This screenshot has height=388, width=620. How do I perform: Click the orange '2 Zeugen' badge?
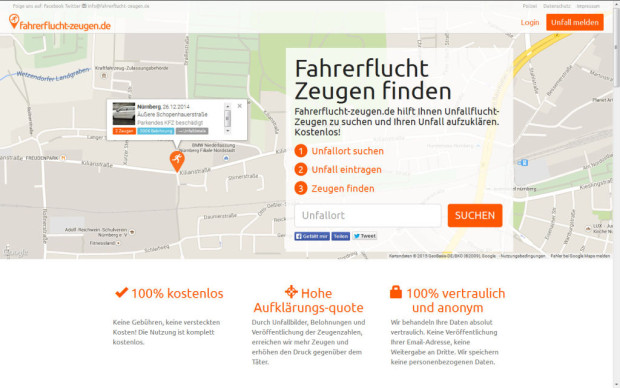(124, 131)
